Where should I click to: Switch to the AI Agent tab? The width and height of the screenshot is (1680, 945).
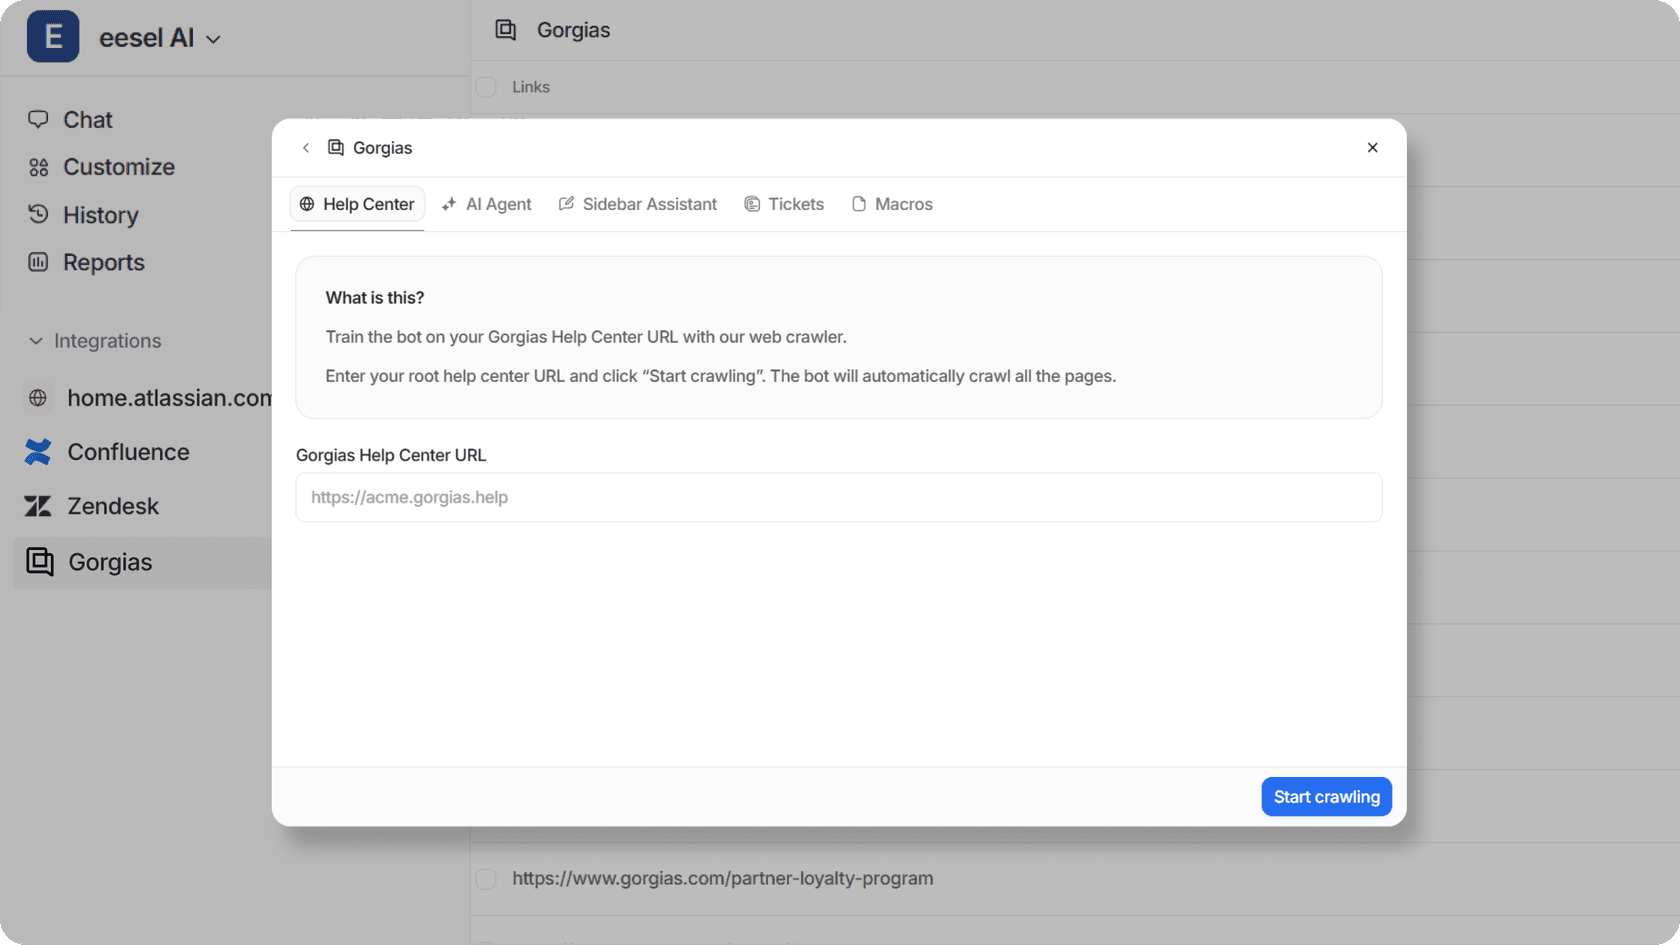tap(487, 204)
